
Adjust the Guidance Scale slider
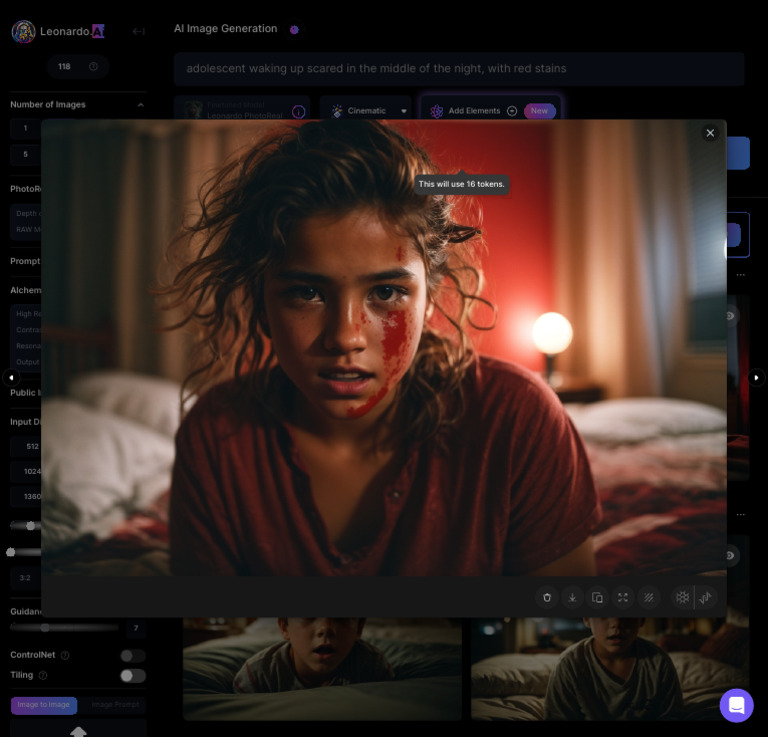pyautogui.click(x=64, y=628)
